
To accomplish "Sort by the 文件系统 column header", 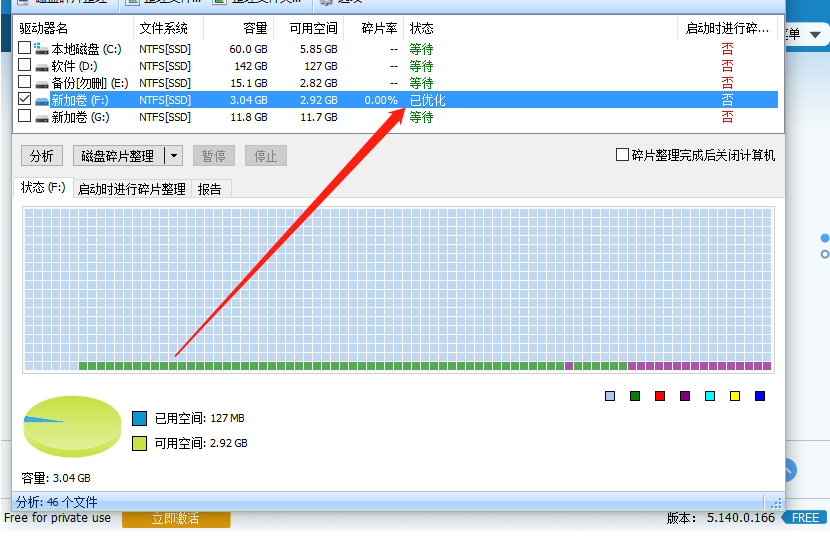I will point(168,28).
